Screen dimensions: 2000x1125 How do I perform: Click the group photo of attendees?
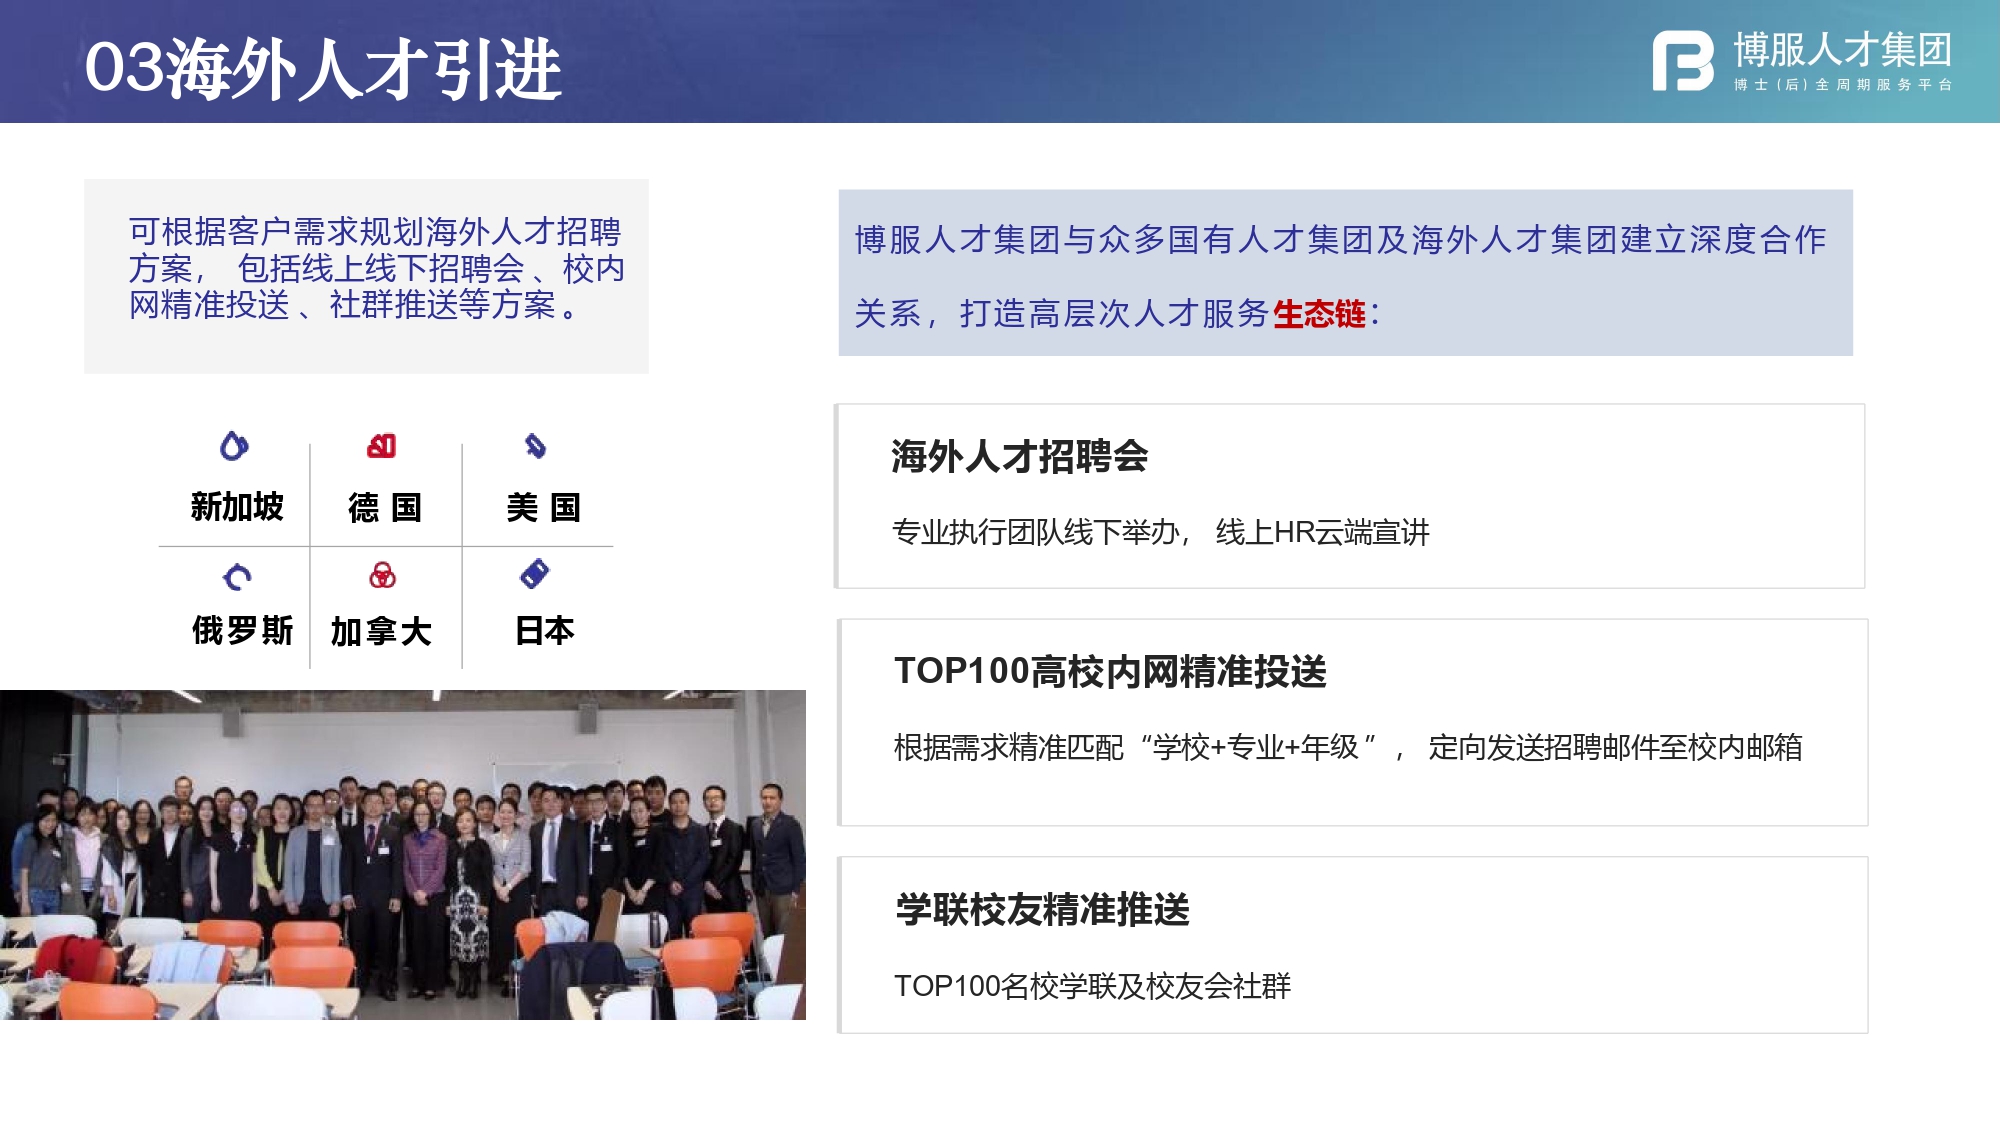pos(402,855)
